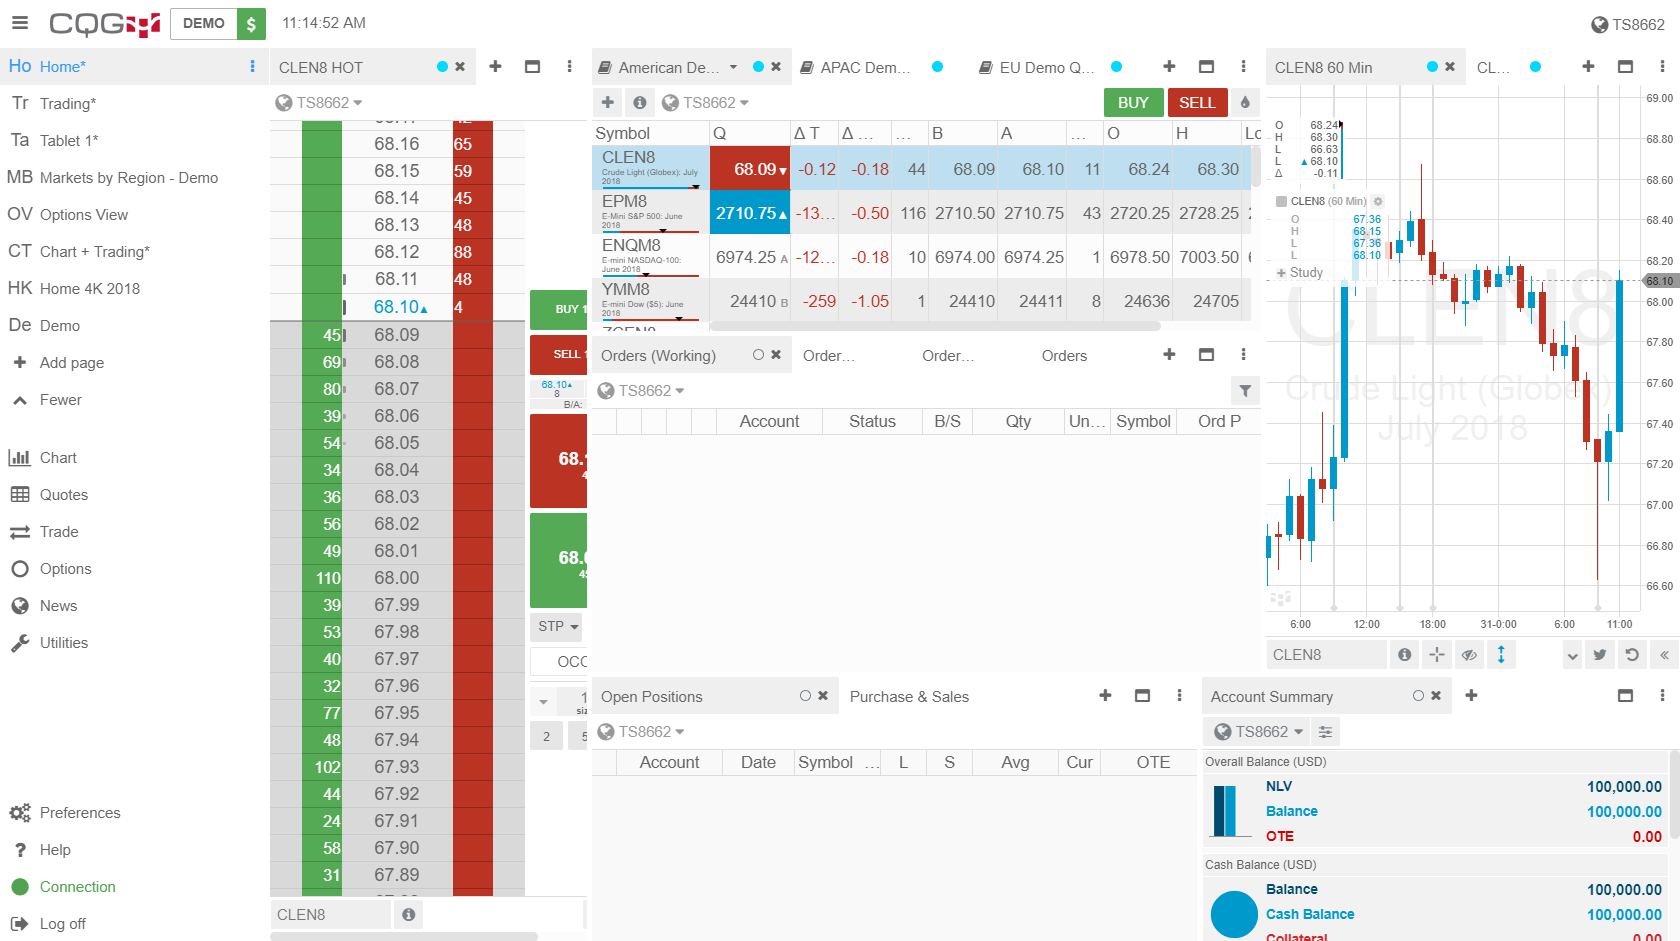Toggle link circle on Open Positions tab
Viewport: 1680px width, 941px height.
(805, 696)
